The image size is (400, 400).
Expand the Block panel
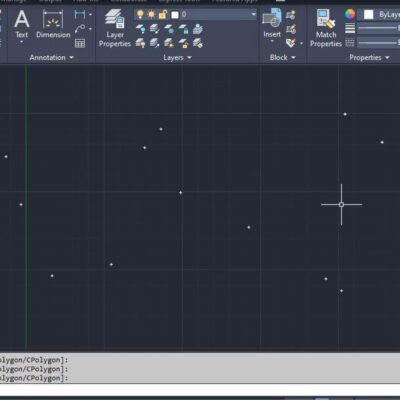283,57
